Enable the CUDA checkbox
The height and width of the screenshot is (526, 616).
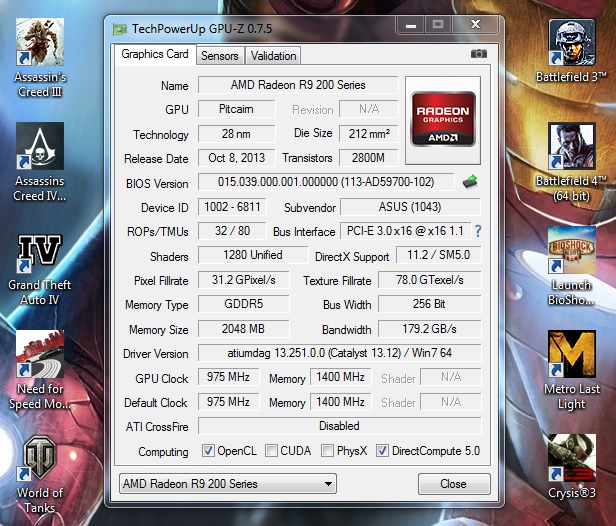pyautogui.click(x=272, y=451)
